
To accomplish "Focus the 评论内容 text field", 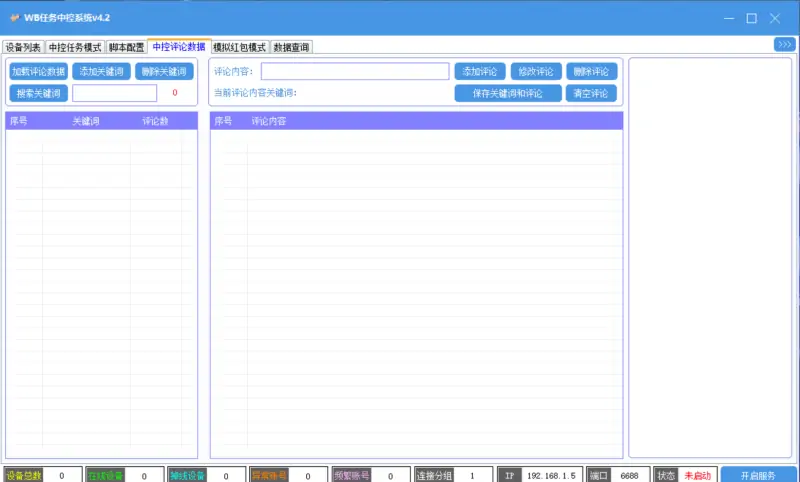I will [355, 71].
